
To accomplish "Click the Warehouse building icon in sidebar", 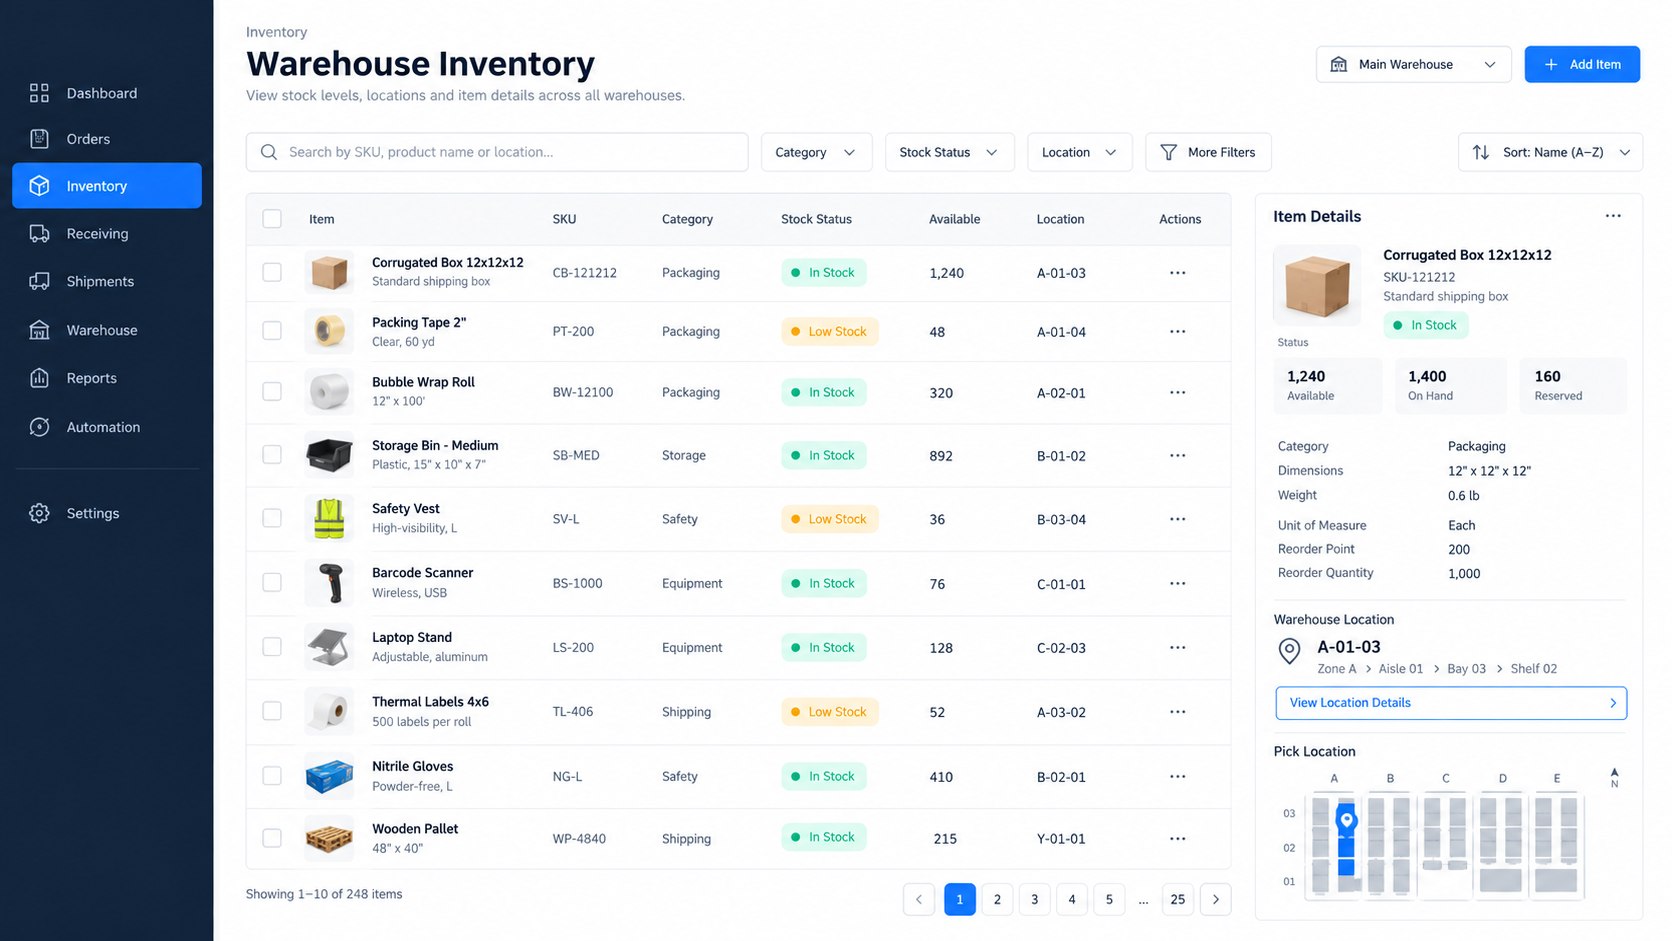I will click(39, 330).
